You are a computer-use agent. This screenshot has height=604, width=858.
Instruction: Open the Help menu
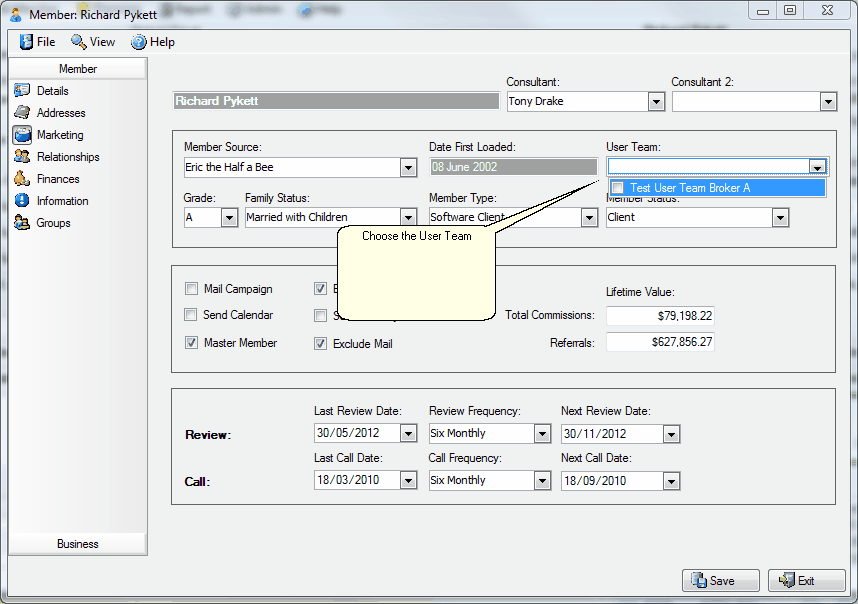click(x=153, y=42)
